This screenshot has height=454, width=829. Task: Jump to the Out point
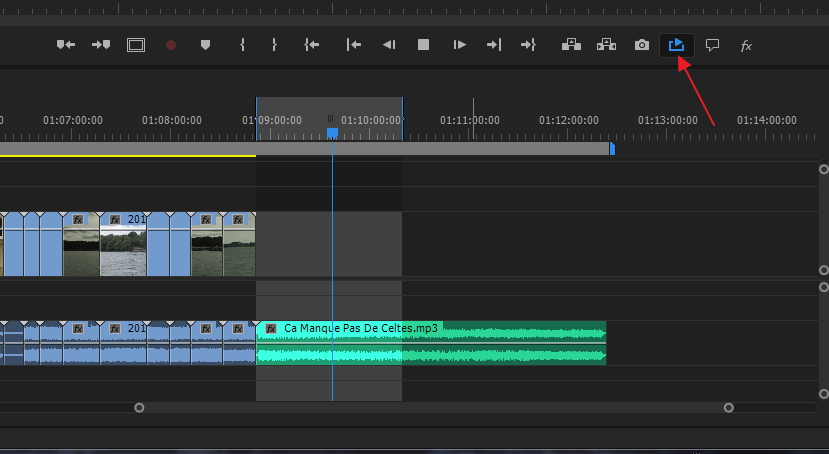[x=529, y=45]
